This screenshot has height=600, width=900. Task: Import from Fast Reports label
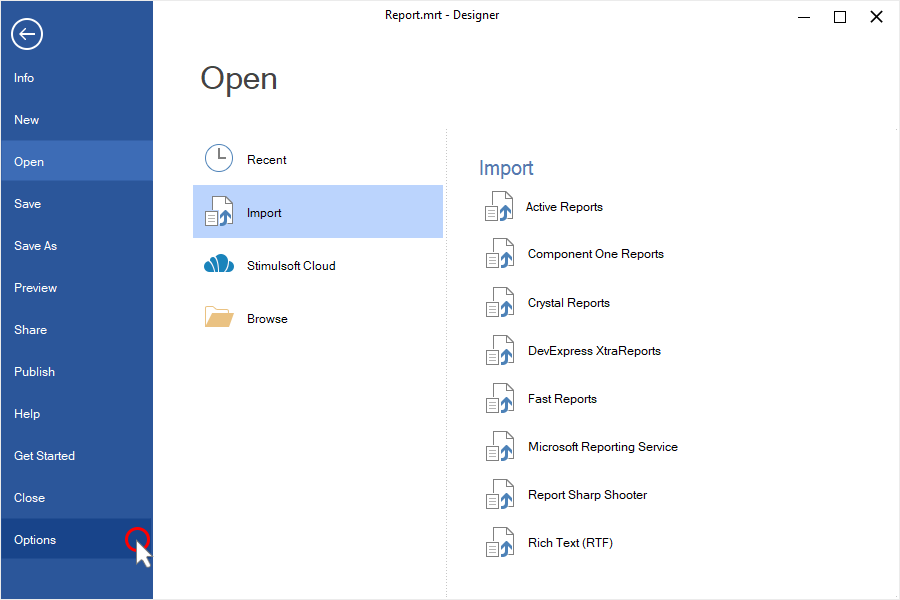562,398
